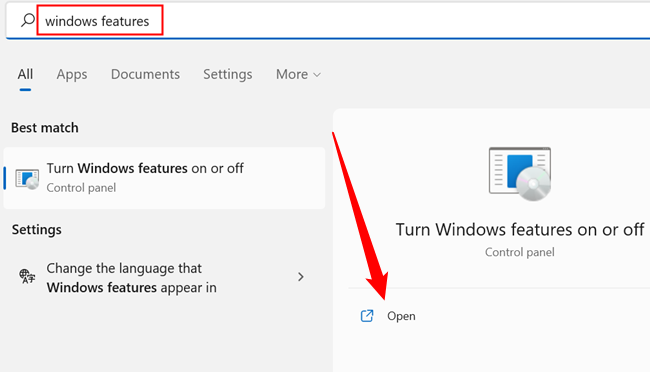The width and height of the screenshot is (650, 372).
Task: Click the language globe icon in the Settings result
Action: pyautogui.click(x=27, y=276)
